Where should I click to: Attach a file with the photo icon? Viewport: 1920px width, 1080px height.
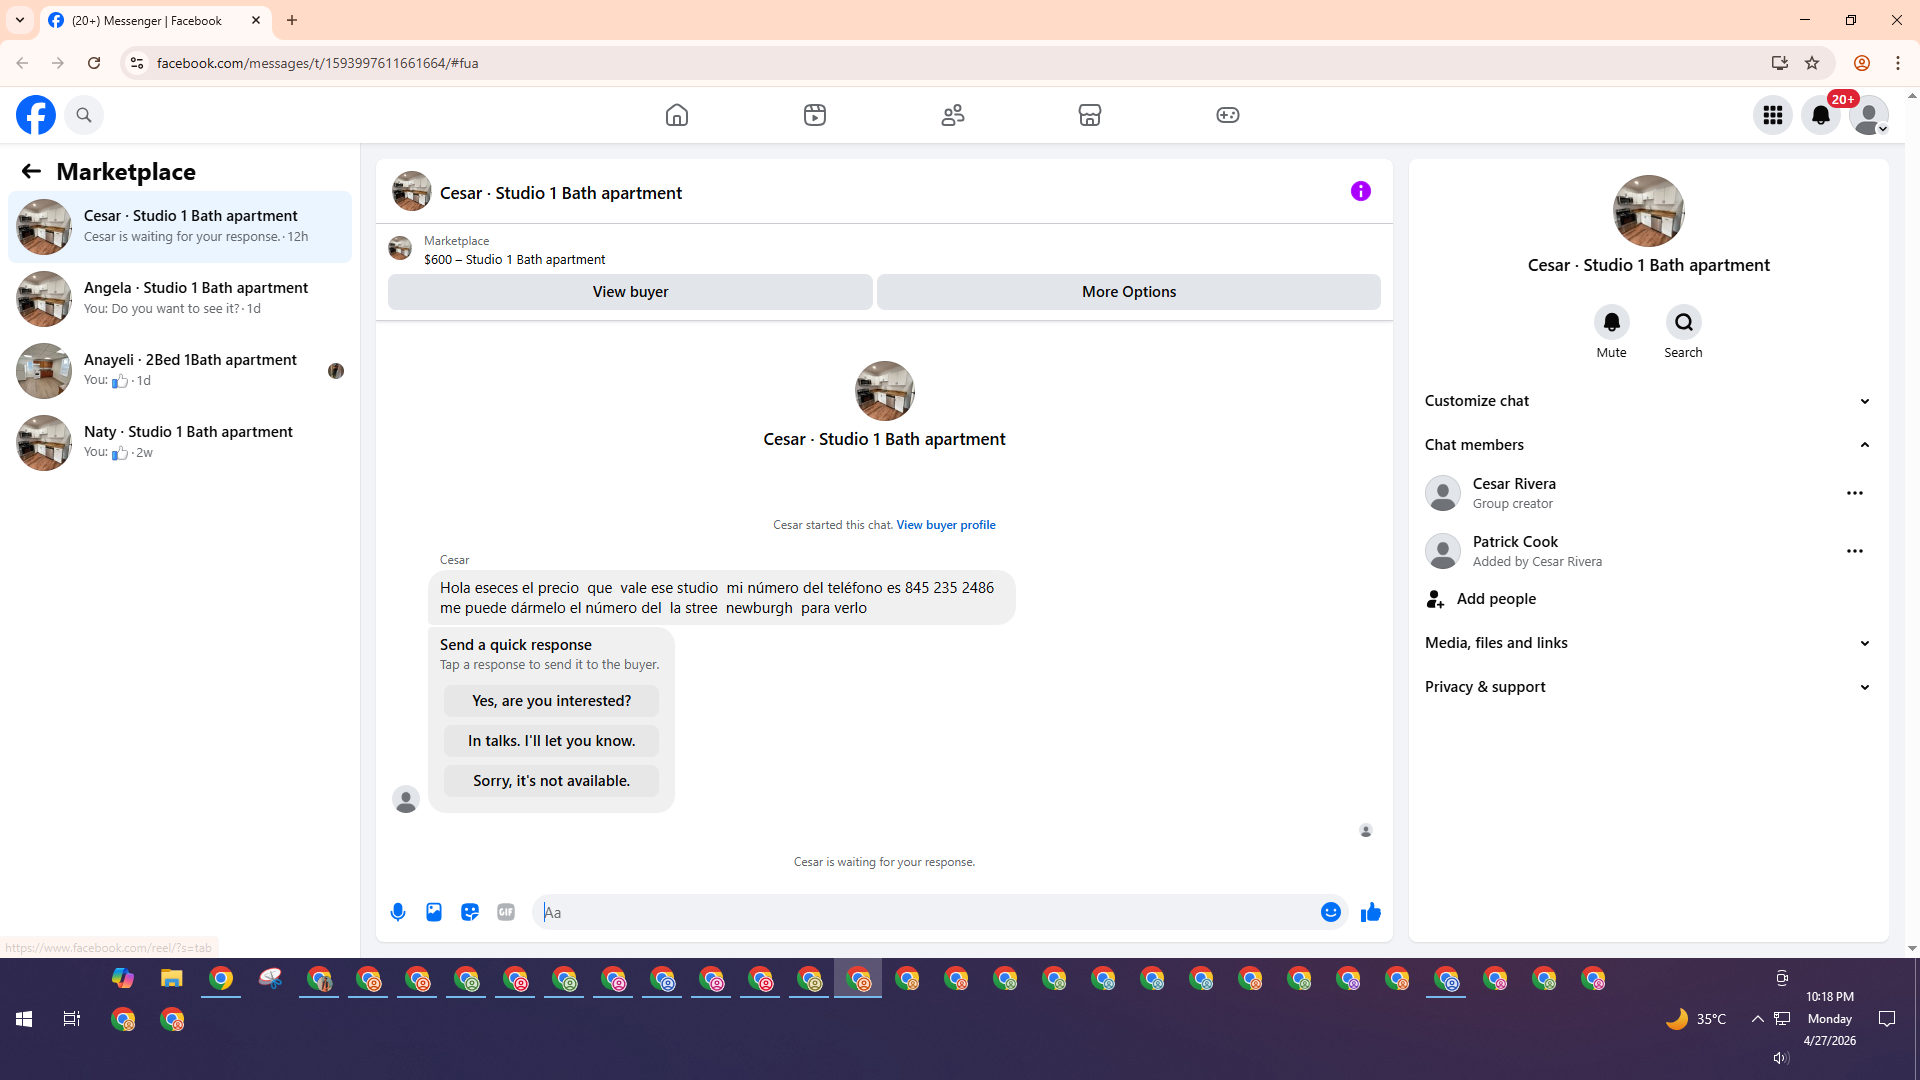click(434, 912)
